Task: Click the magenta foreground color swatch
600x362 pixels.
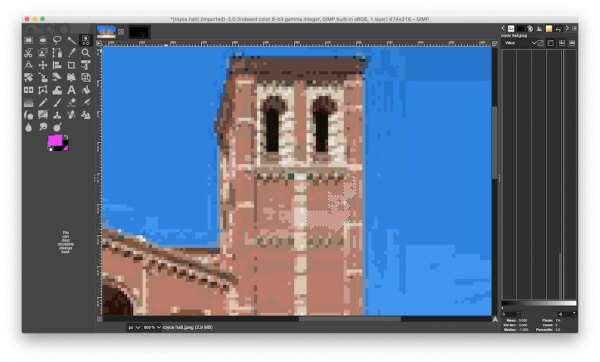Action: [55, 140]
